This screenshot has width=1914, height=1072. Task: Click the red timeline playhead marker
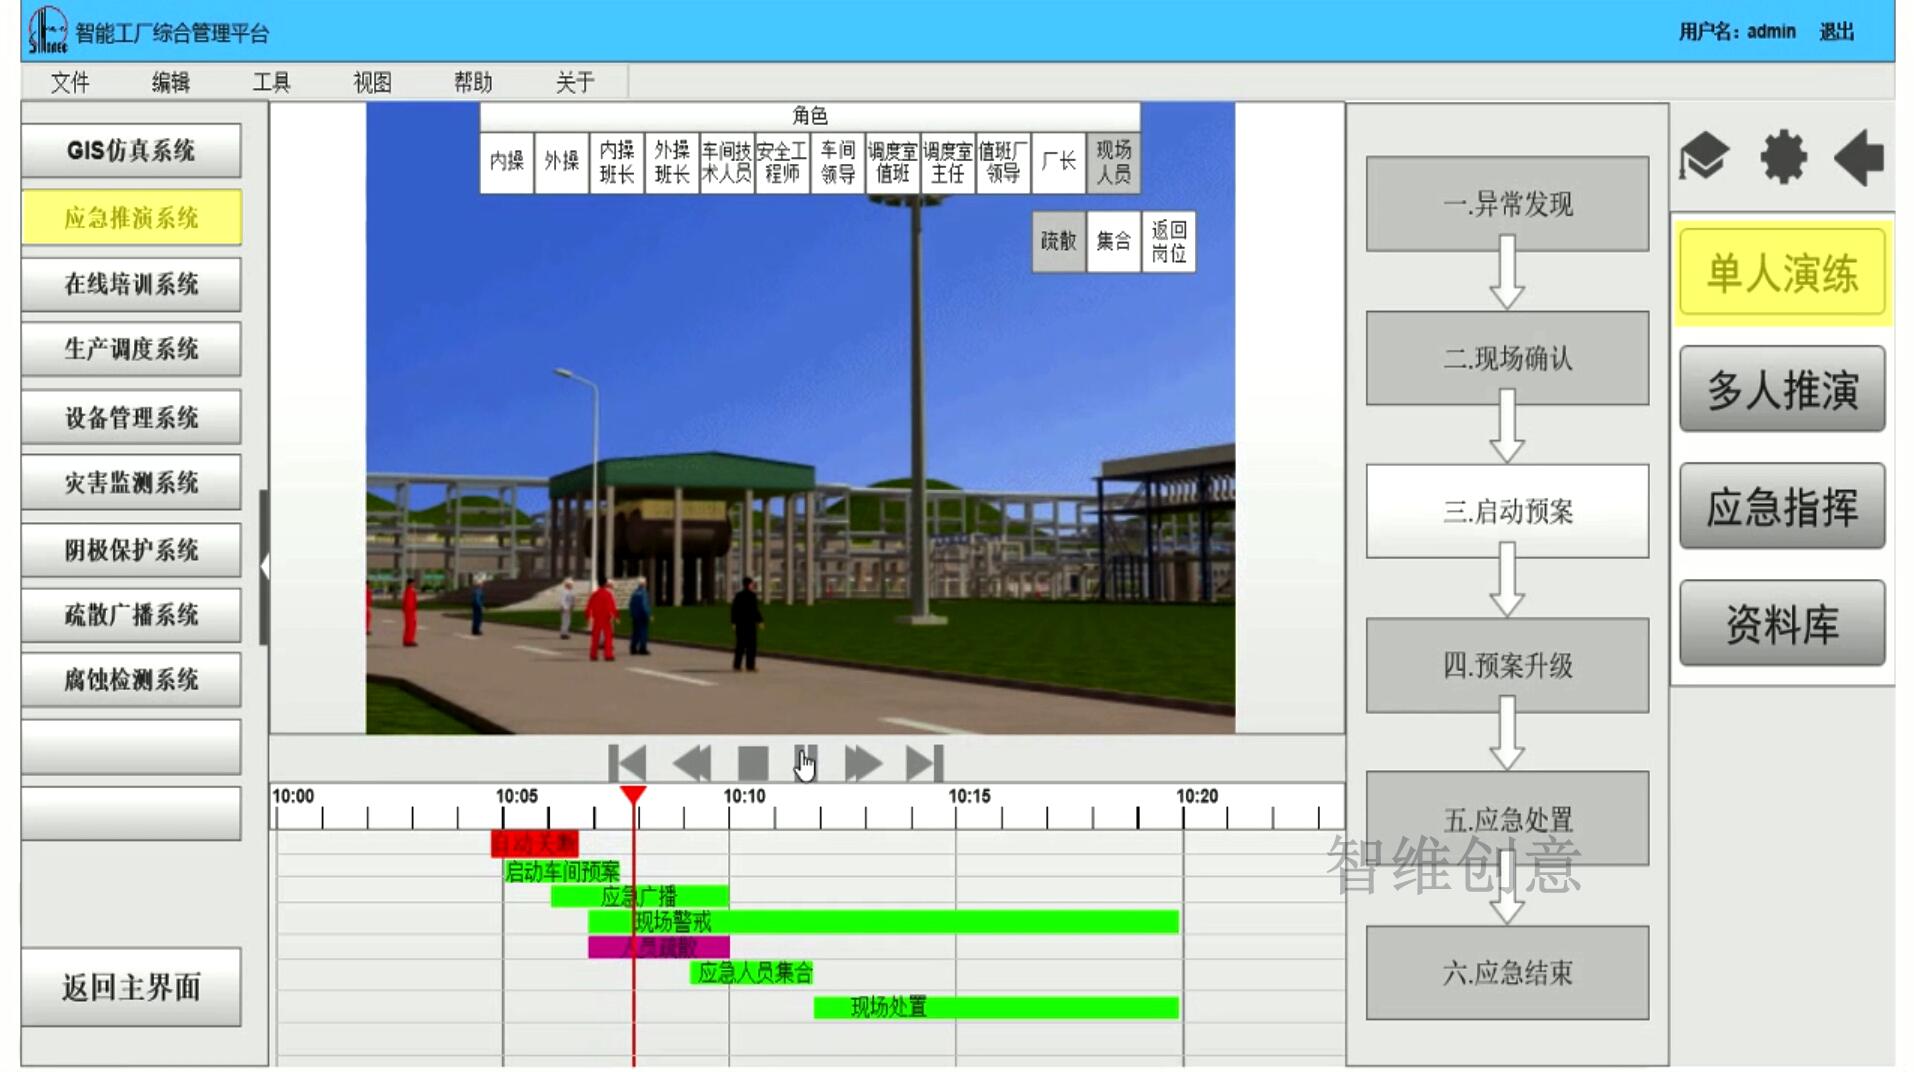click(x=633, y=795)
